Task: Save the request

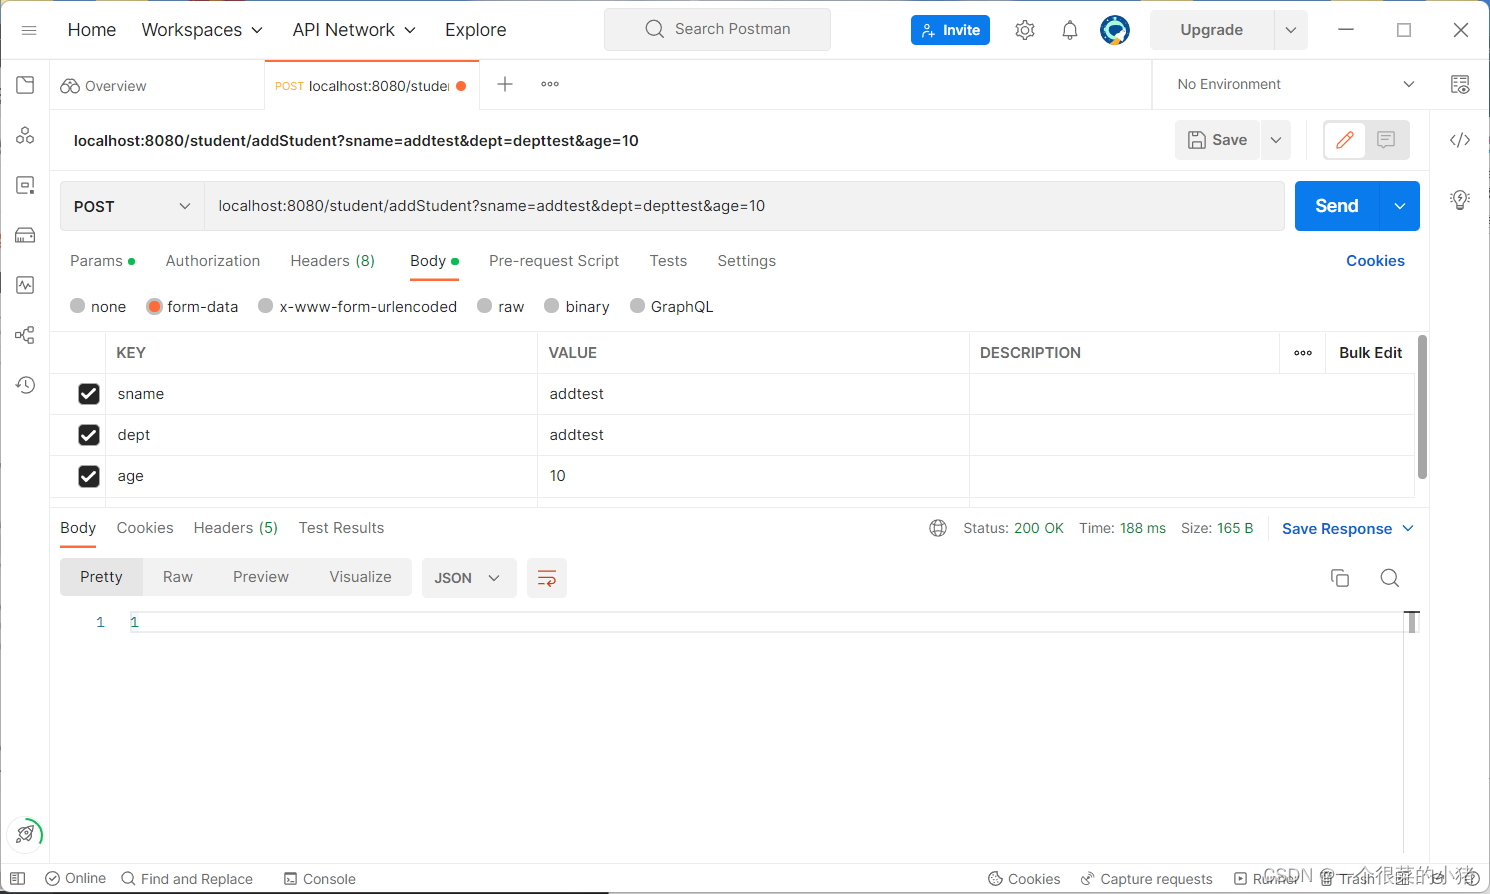Action: coord(1217,140)
